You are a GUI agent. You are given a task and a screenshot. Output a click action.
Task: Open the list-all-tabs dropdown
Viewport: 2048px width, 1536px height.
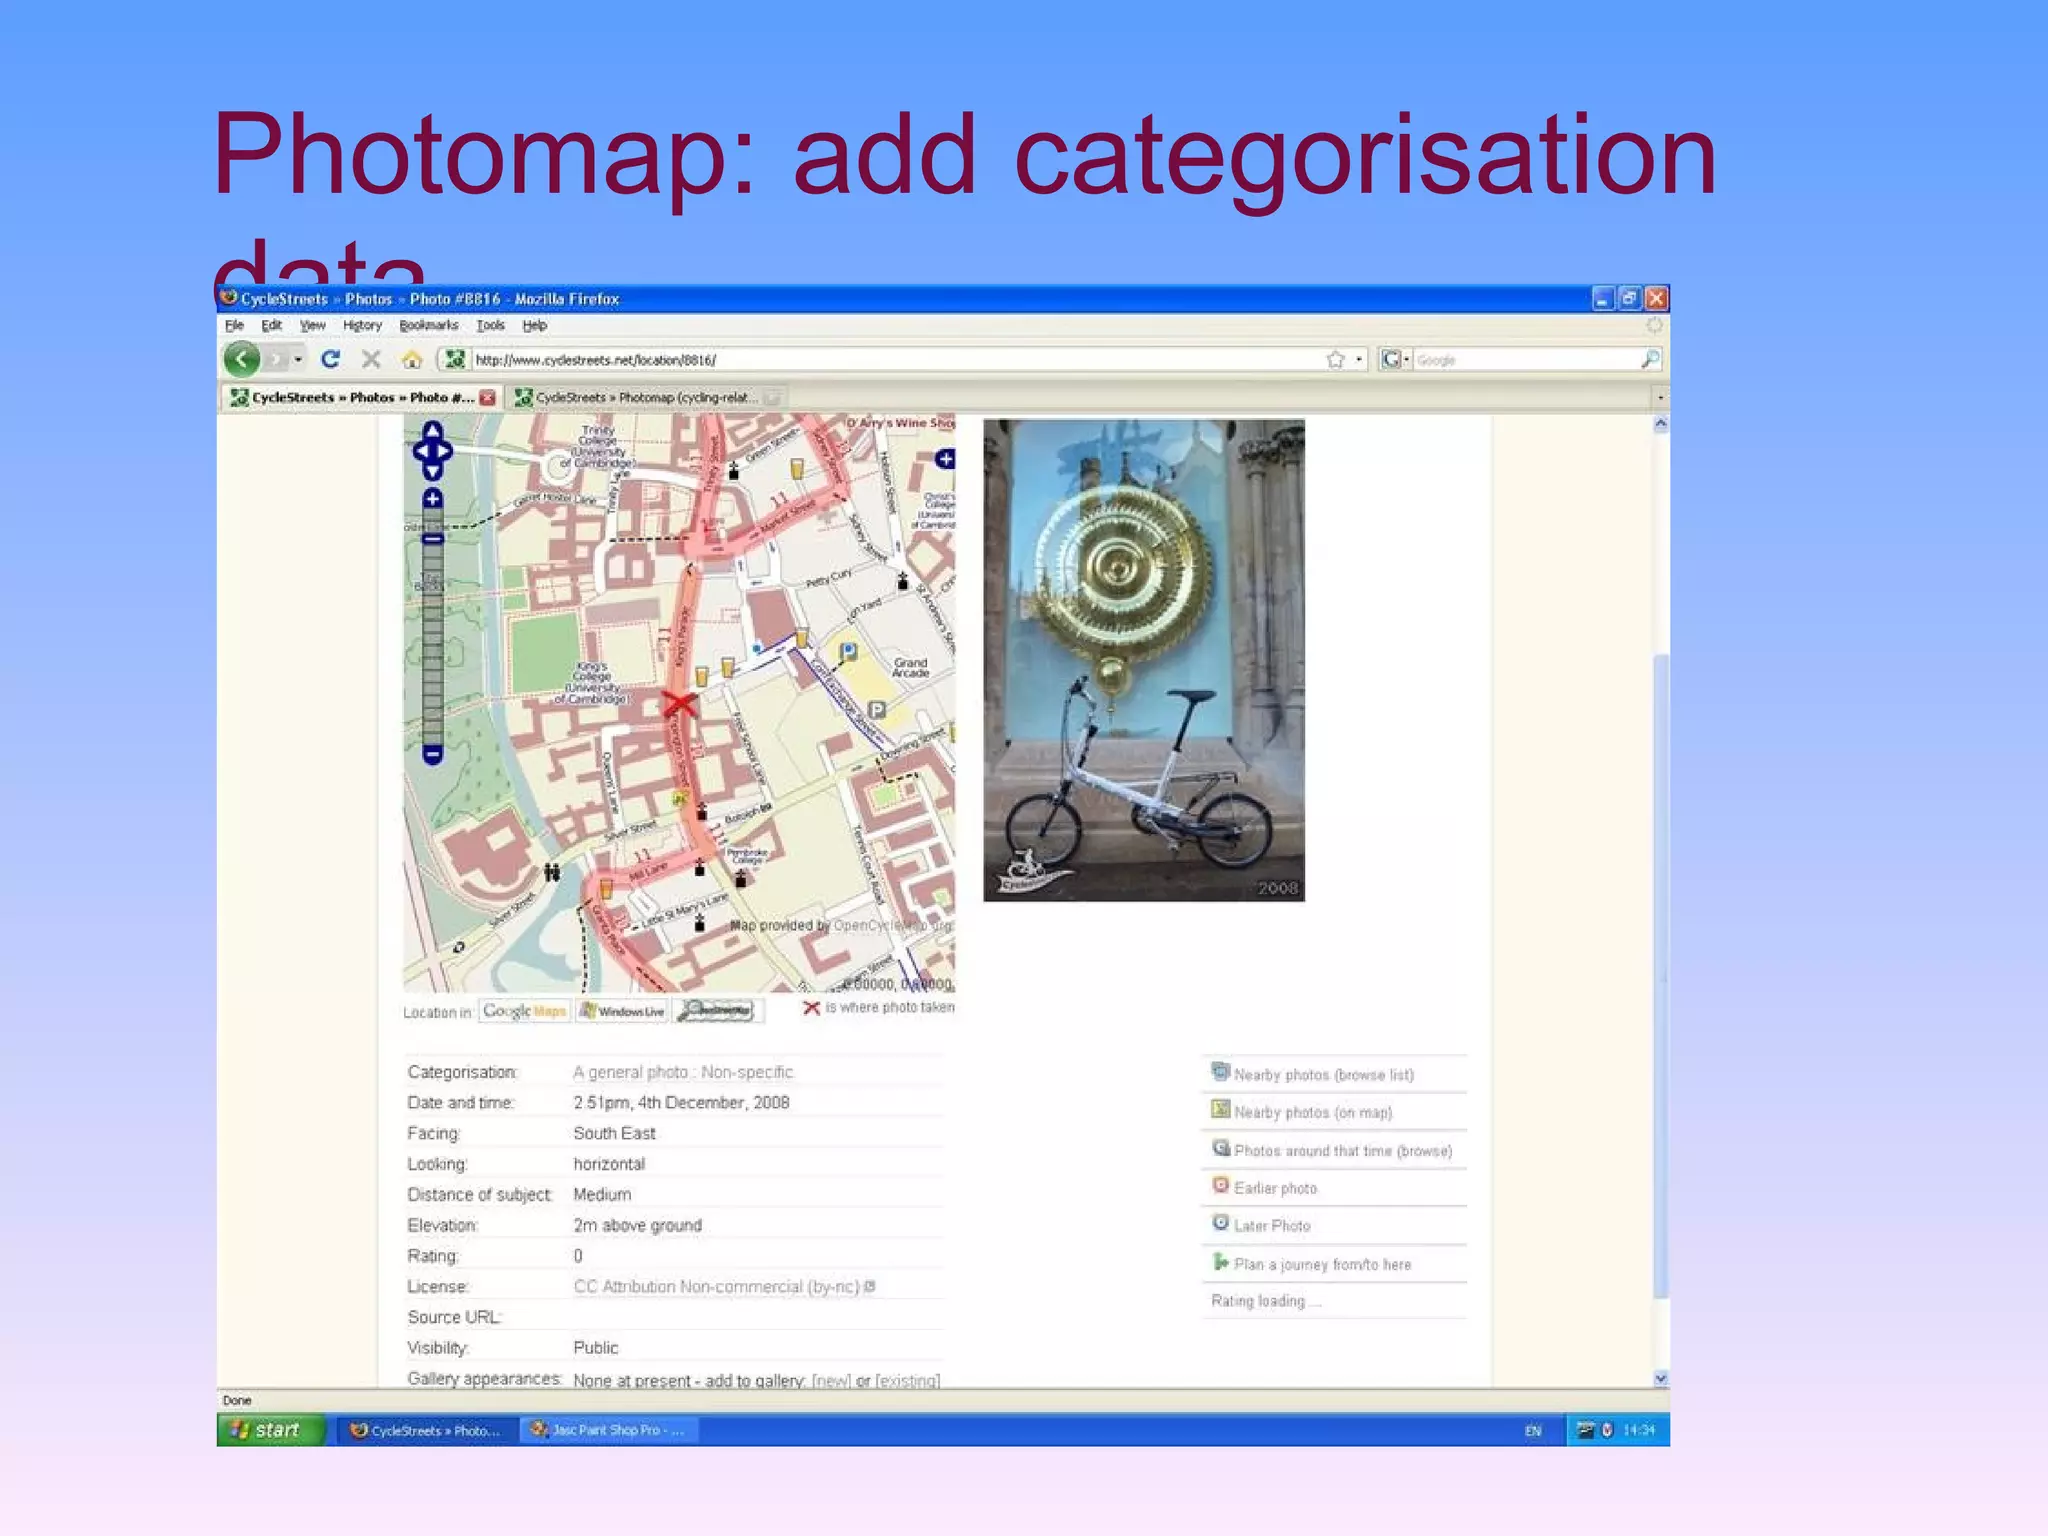point(1660,397)
